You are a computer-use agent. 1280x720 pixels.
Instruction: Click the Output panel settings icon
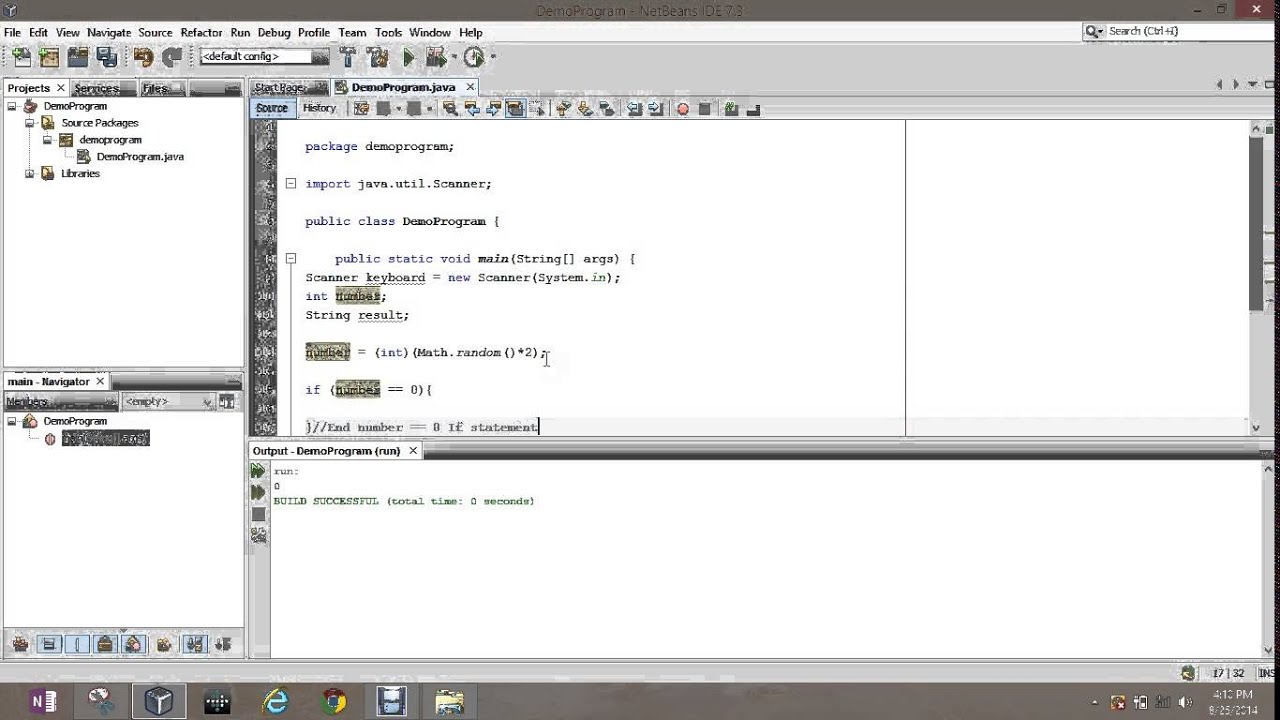point(258,536)
